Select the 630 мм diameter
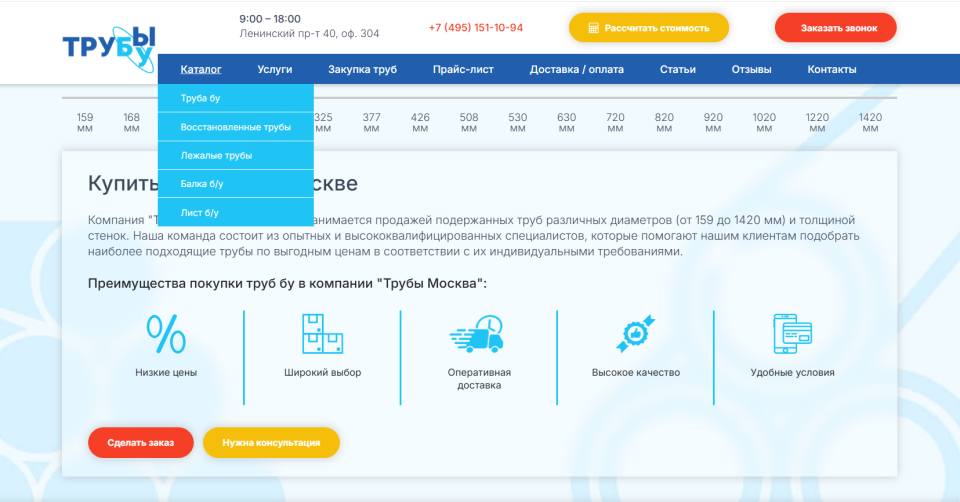 [567, 122]
